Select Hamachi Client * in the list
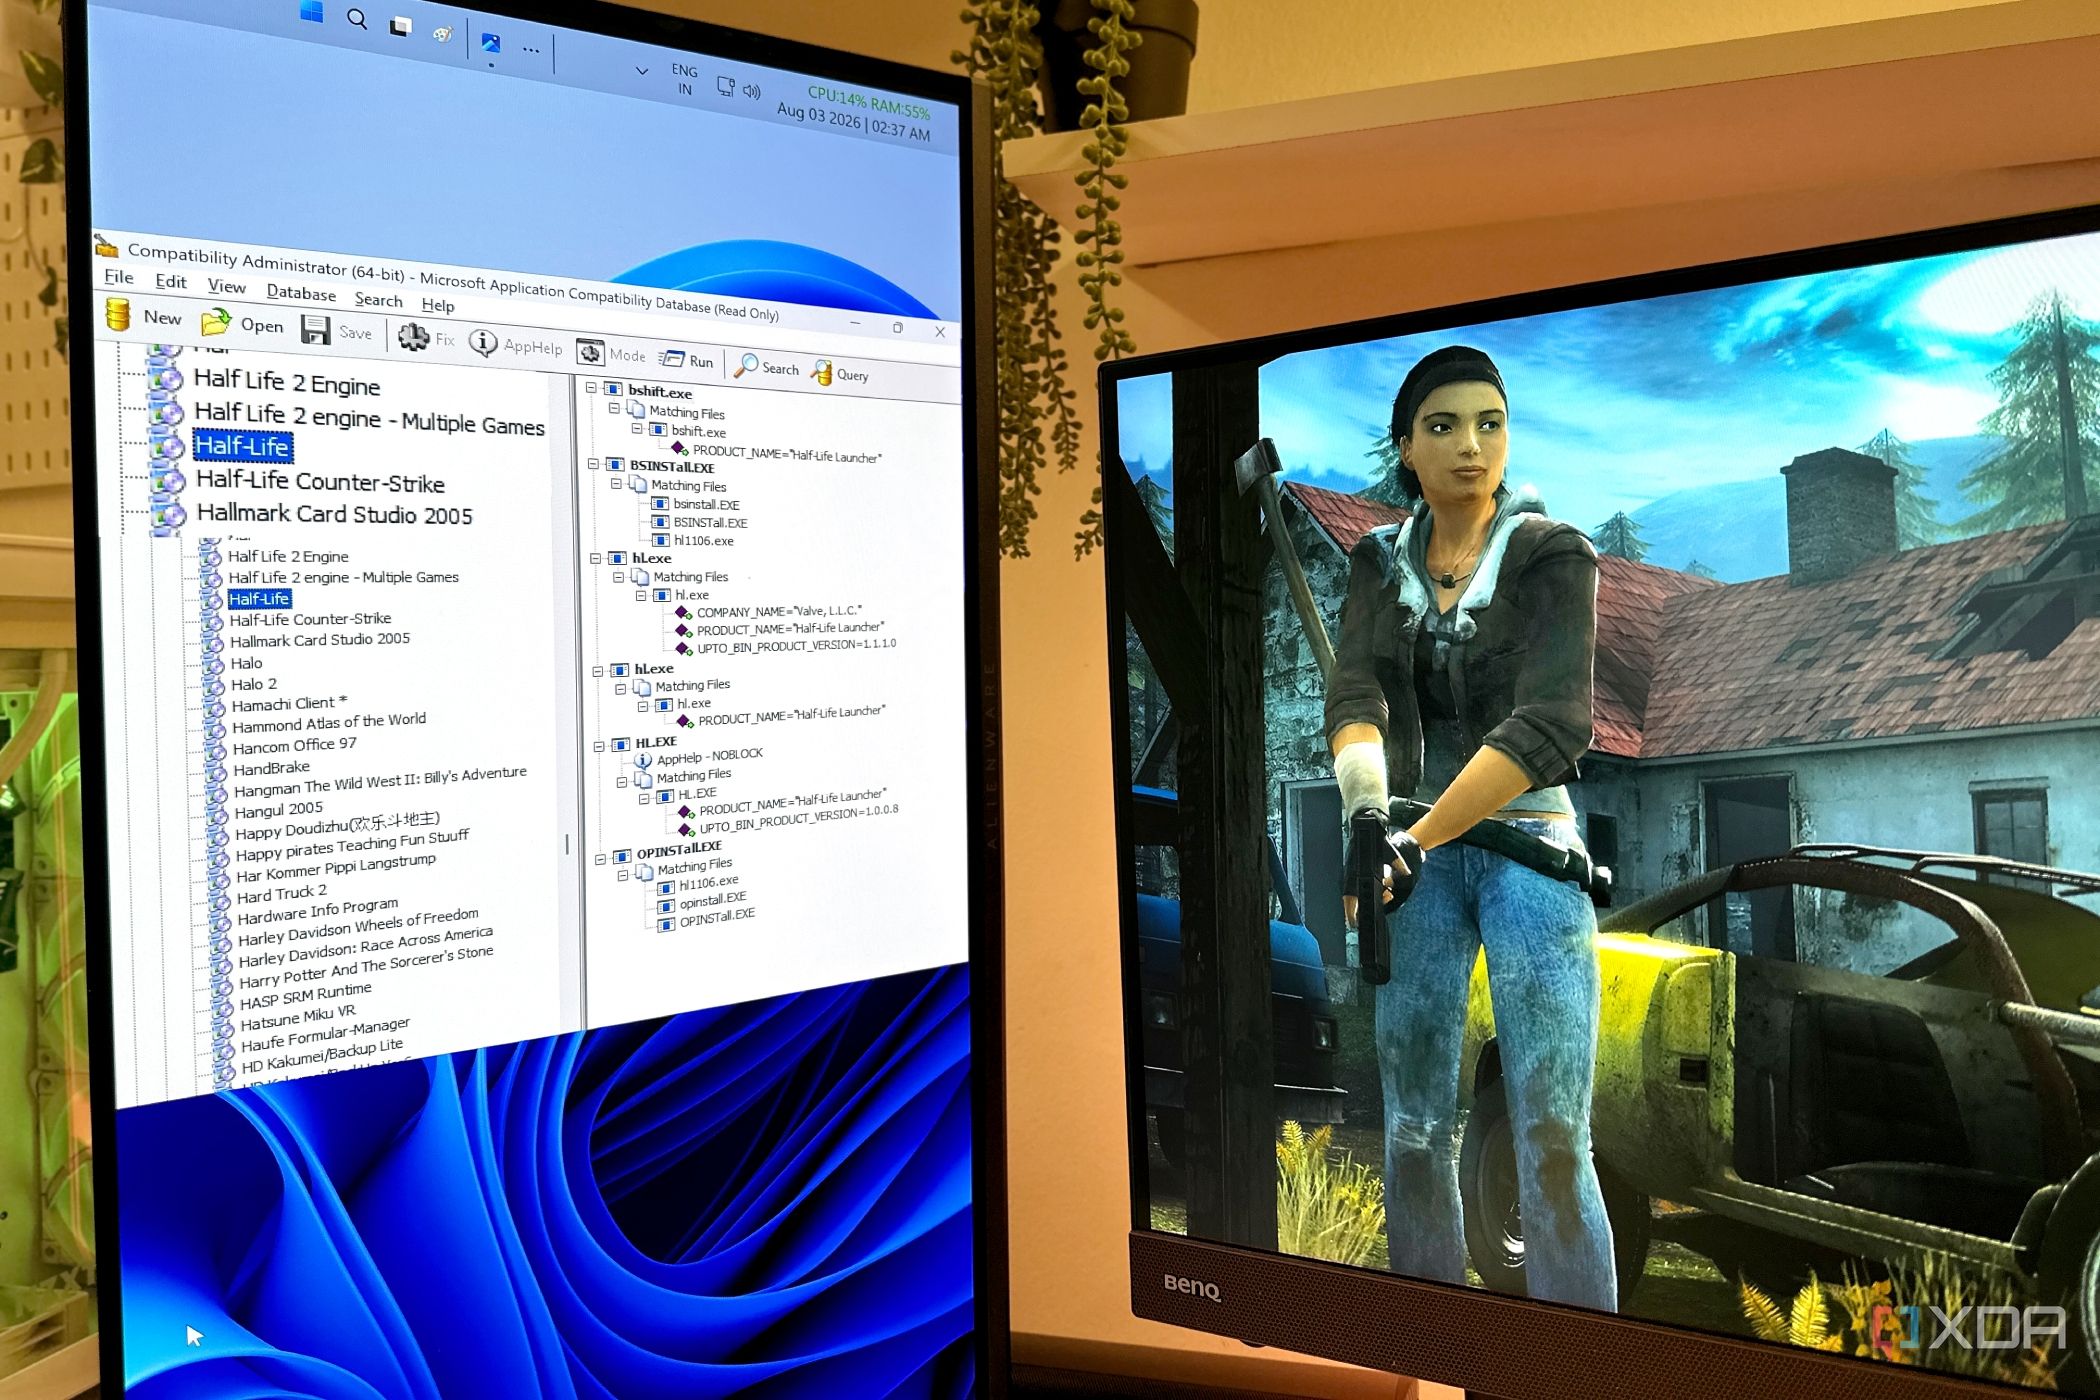 point(289,704)
